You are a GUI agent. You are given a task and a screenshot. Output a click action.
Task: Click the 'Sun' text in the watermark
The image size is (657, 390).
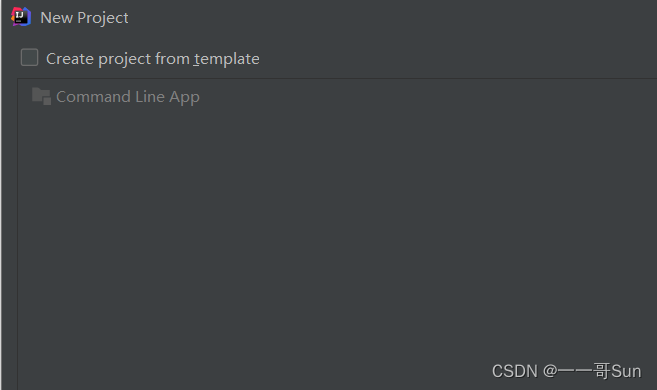click(626, 371)
